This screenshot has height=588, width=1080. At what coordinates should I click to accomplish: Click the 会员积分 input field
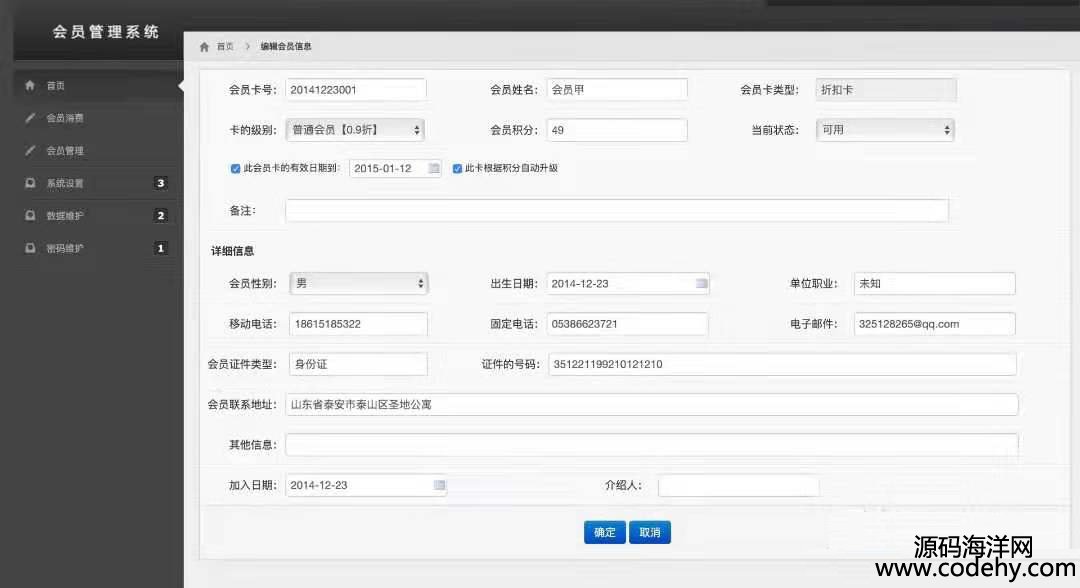[617, 129]
